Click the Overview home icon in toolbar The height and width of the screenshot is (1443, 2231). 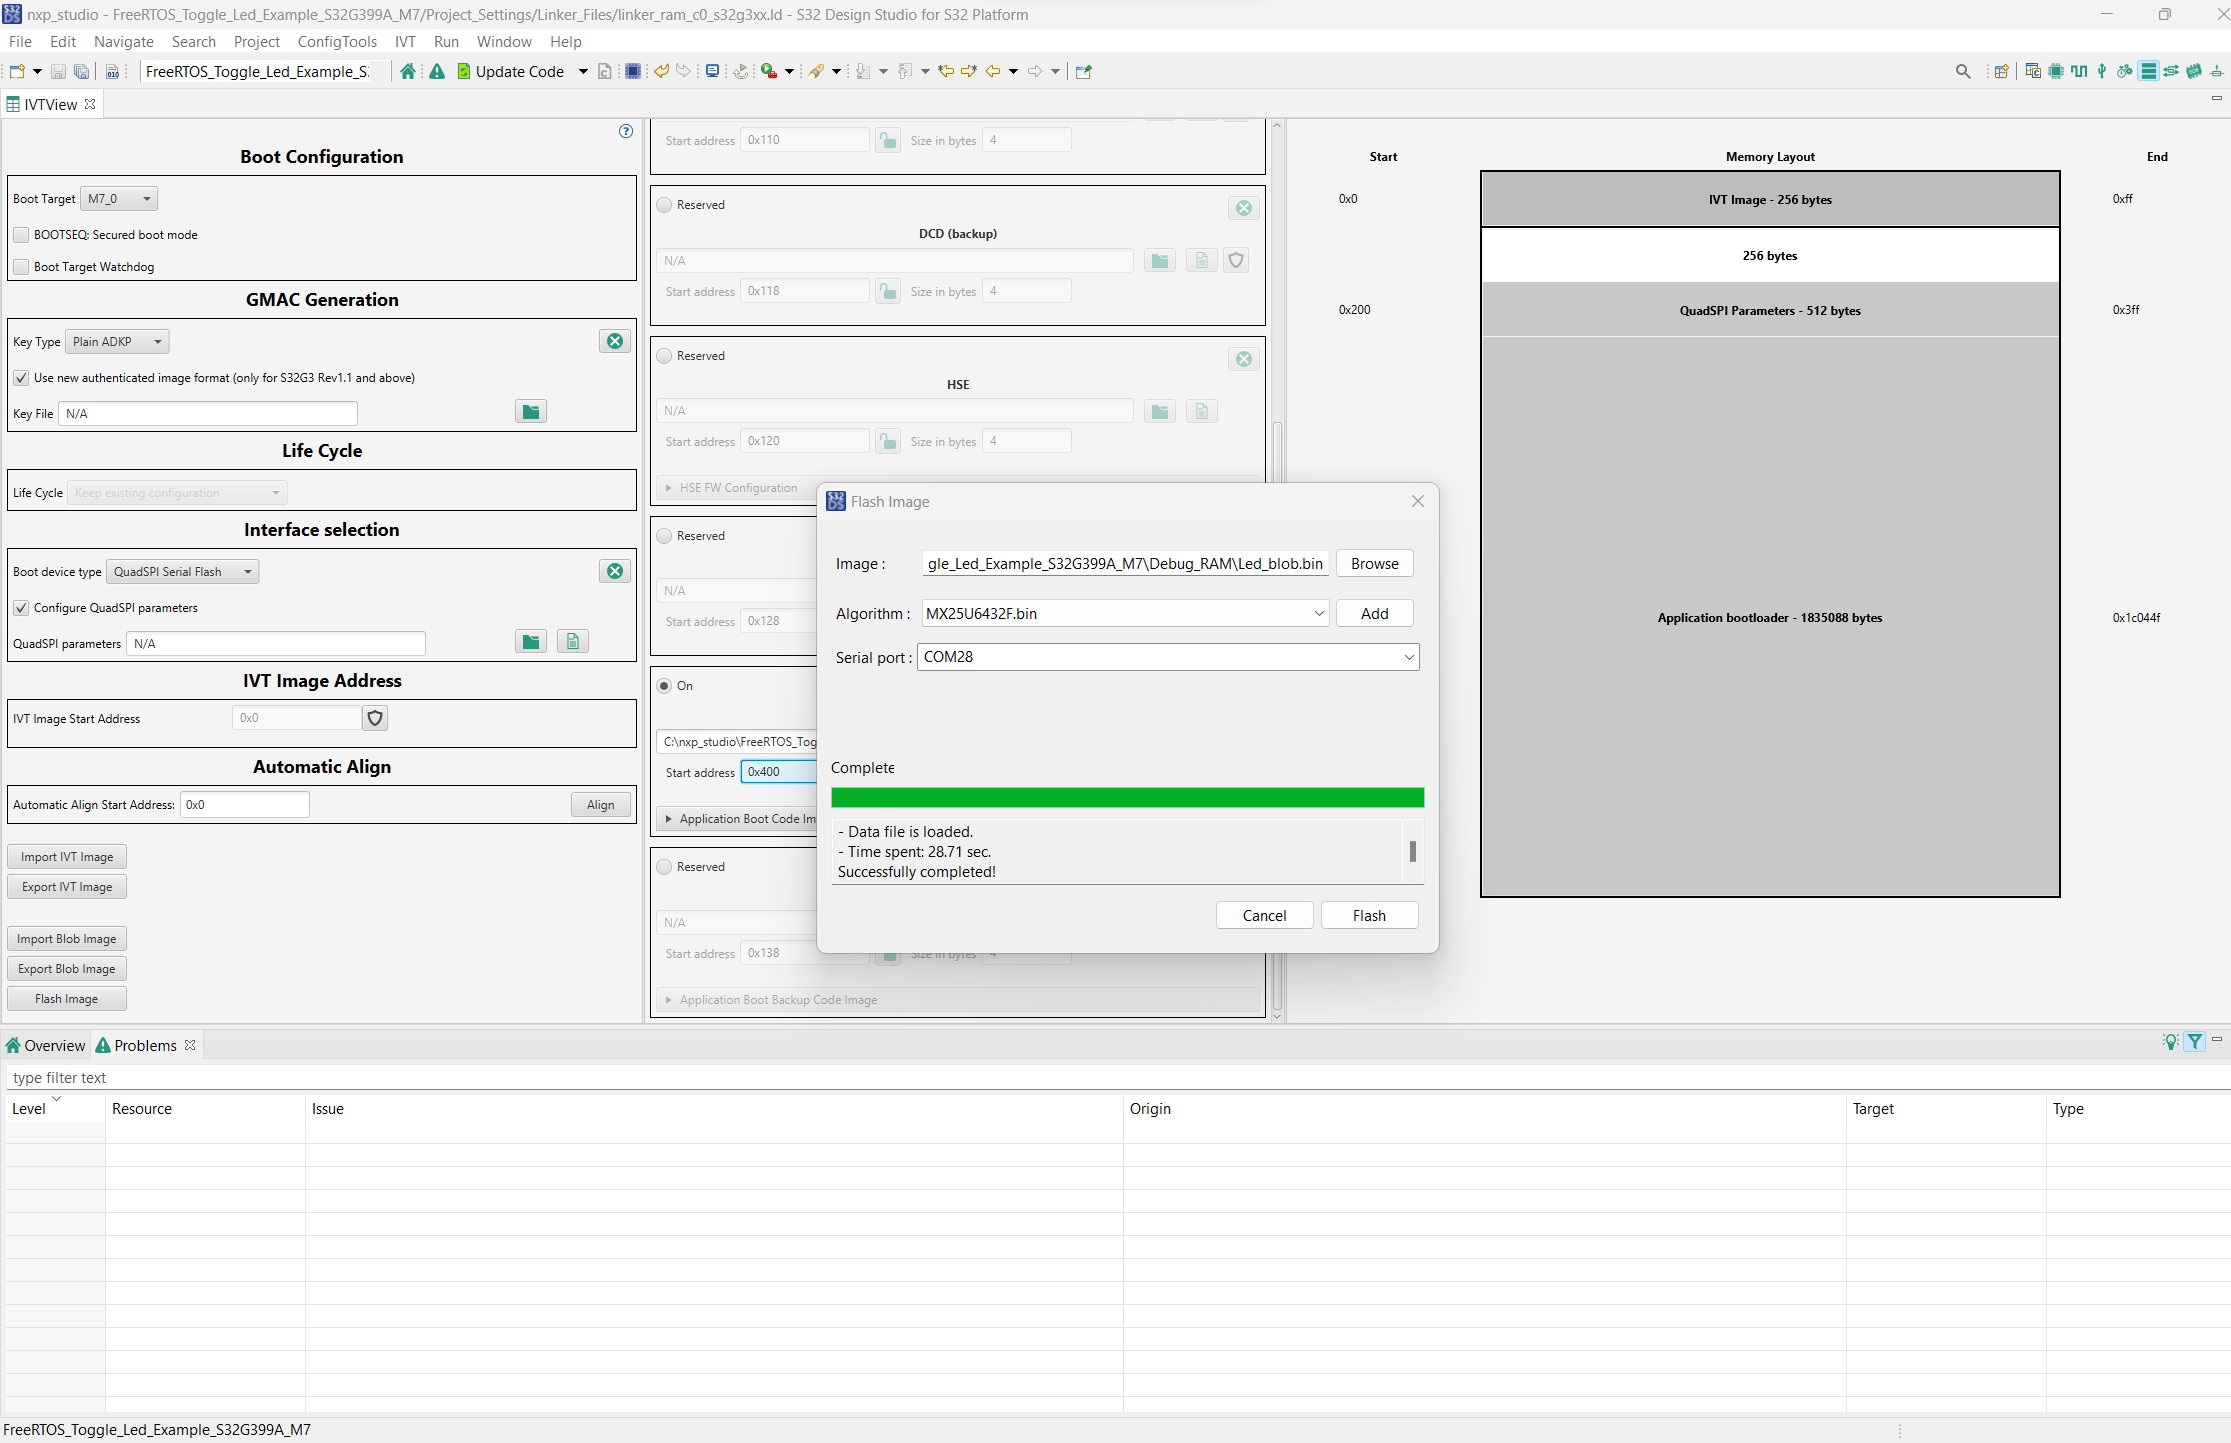(407, 71)
